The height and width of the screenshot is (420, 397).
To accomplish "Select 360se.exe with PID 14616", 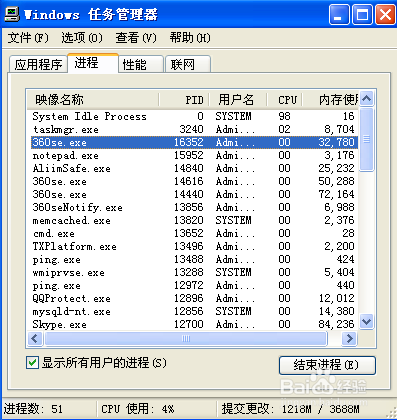I will click(193, 181).
